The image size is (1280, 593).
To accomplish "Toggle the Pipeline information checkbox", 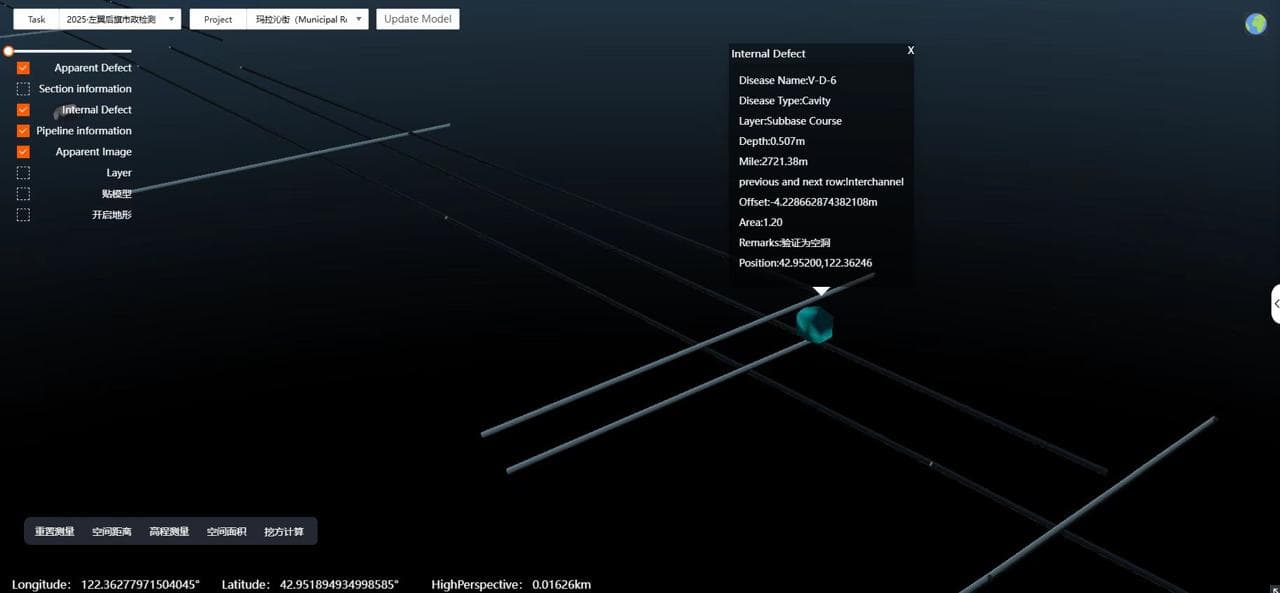I will click(x=23, y=131).
